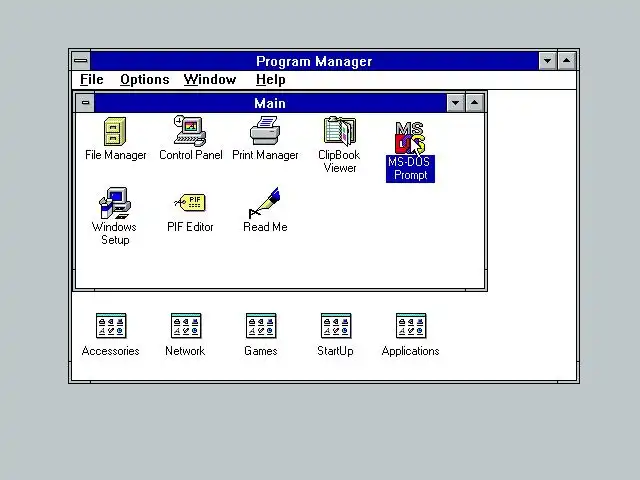
Task: Click the Applications group label
Action: tap(411, 351)
